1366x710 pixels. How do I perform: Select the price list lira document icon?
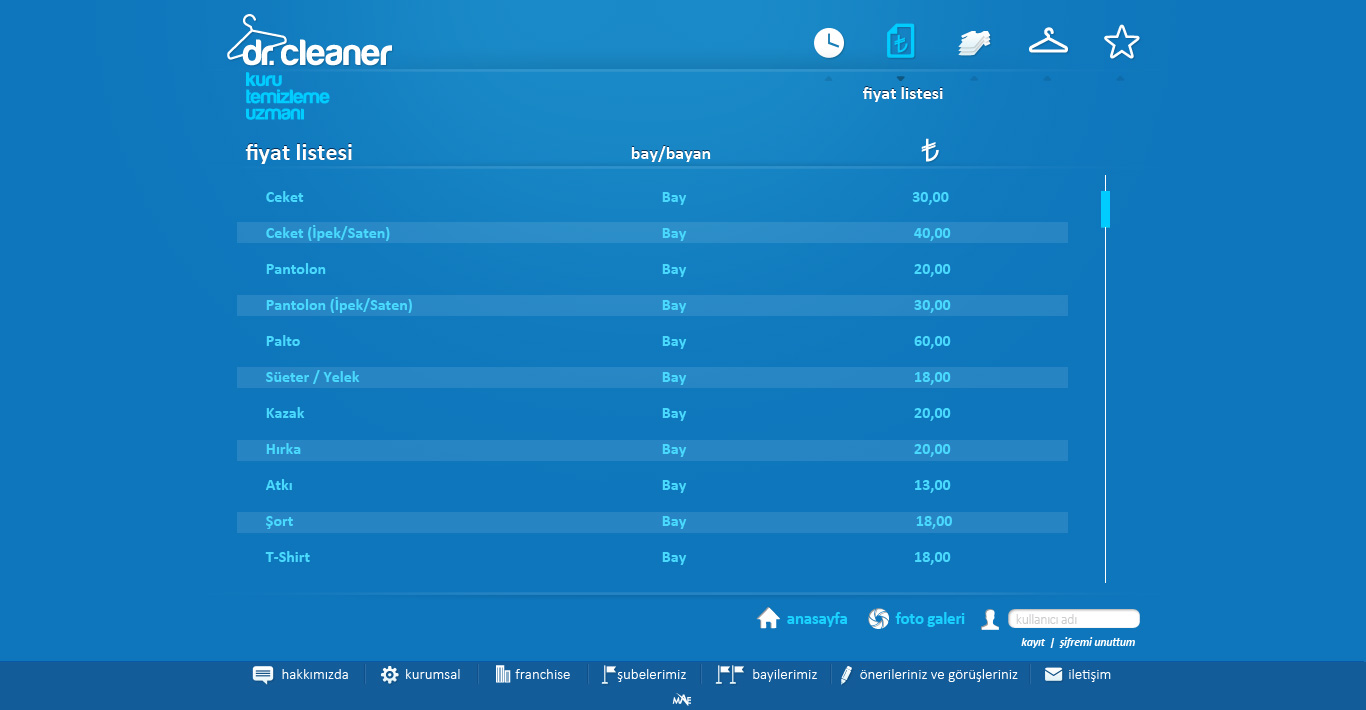[901, 41]
